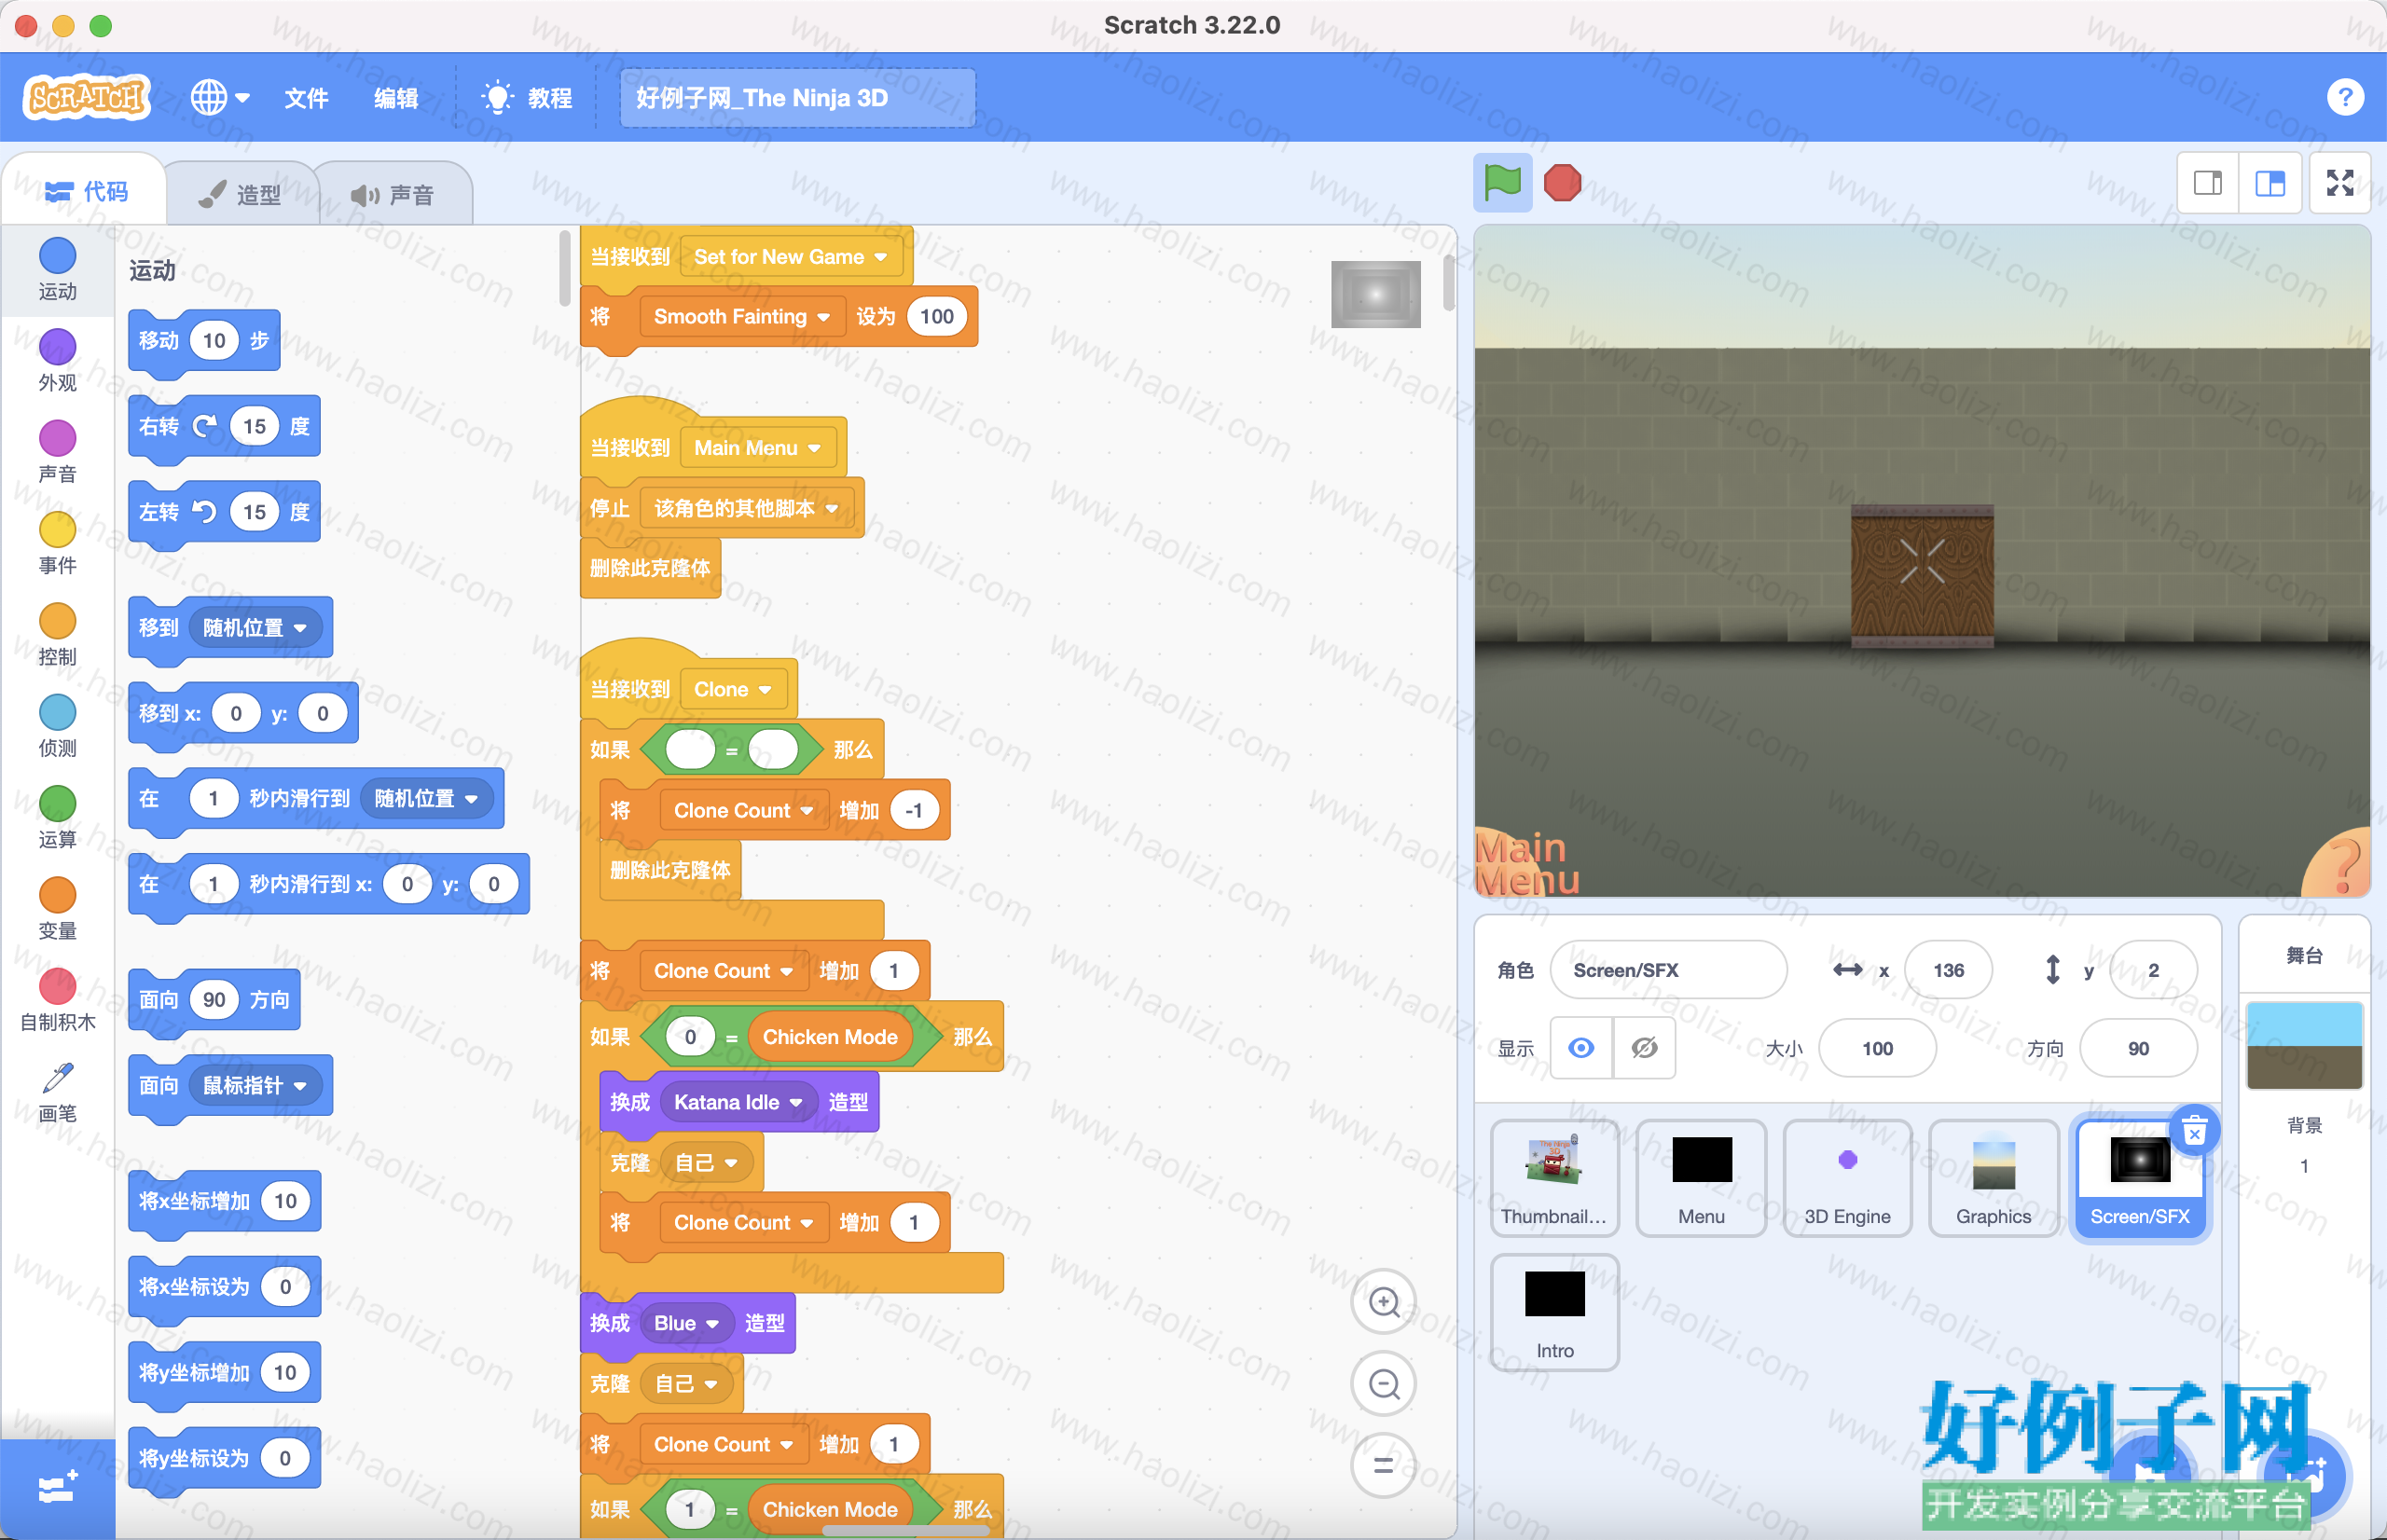
Task: Select the Thumbnail sprite
Action: point(1554,1178)
